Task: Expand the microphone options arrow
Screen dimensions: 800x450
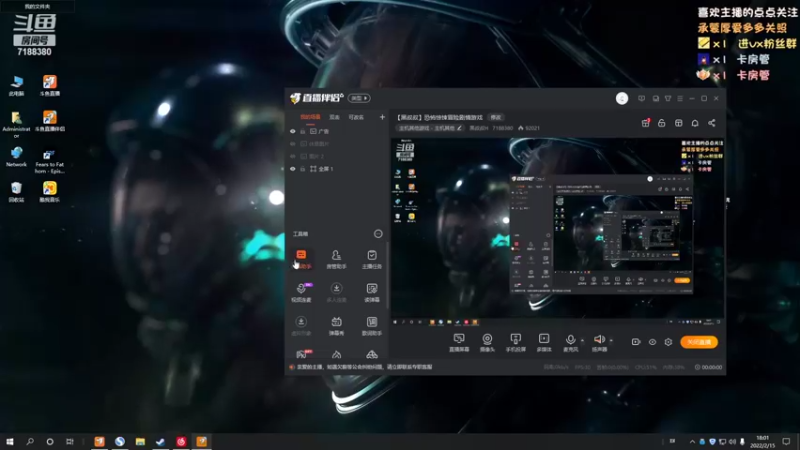Action: (x=583, y=340)
